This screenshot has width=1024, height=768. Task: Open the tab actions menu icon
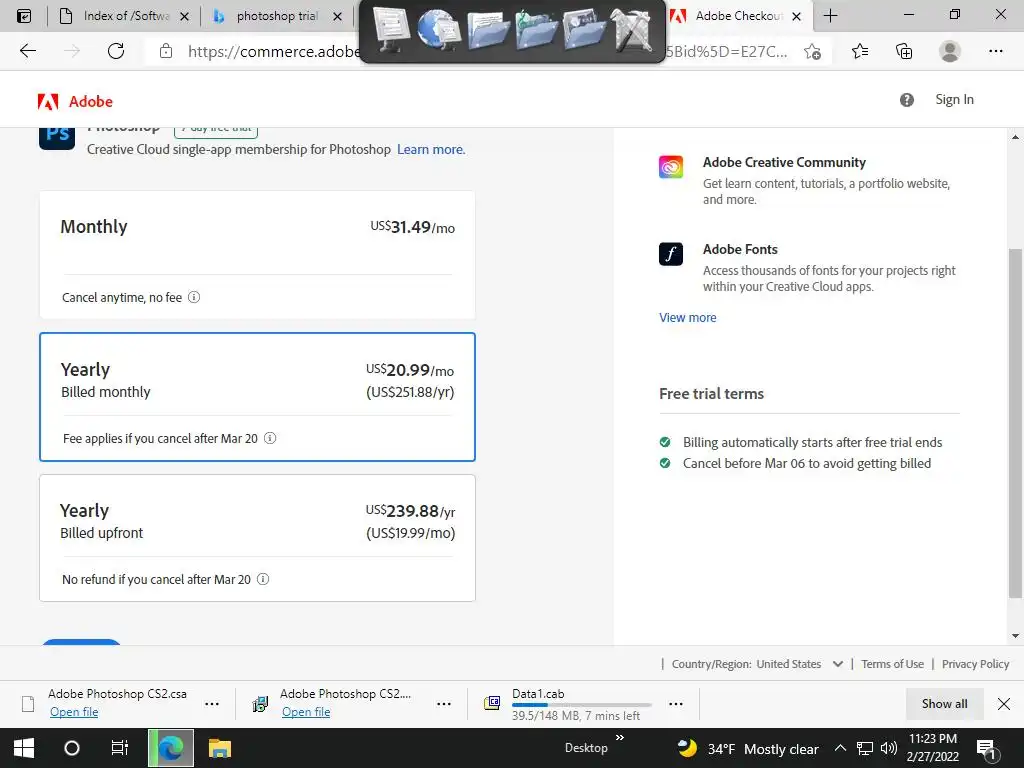pos(24,16)
